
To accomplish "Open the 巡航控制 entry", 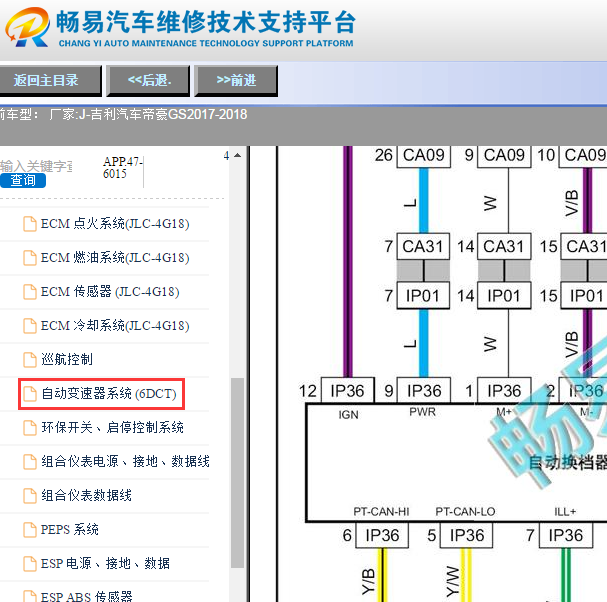I will click(67, 359).
